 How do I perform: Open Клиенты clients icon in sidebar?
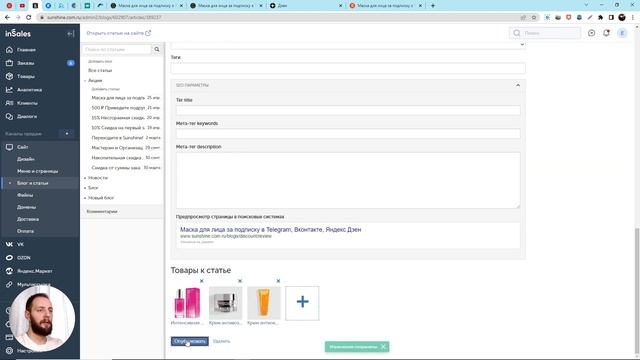click(x=9, y=103)
